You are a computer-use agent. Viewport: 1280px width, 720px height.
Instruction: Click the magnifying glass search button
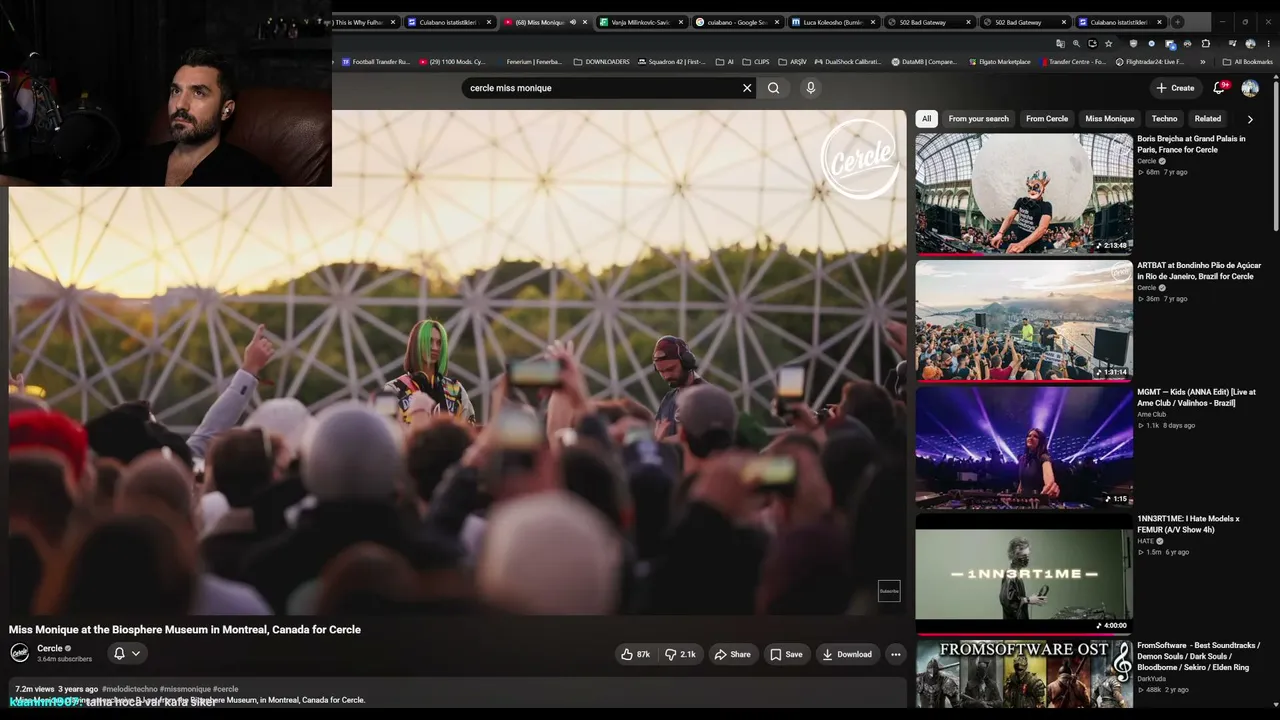click(773, 88)
